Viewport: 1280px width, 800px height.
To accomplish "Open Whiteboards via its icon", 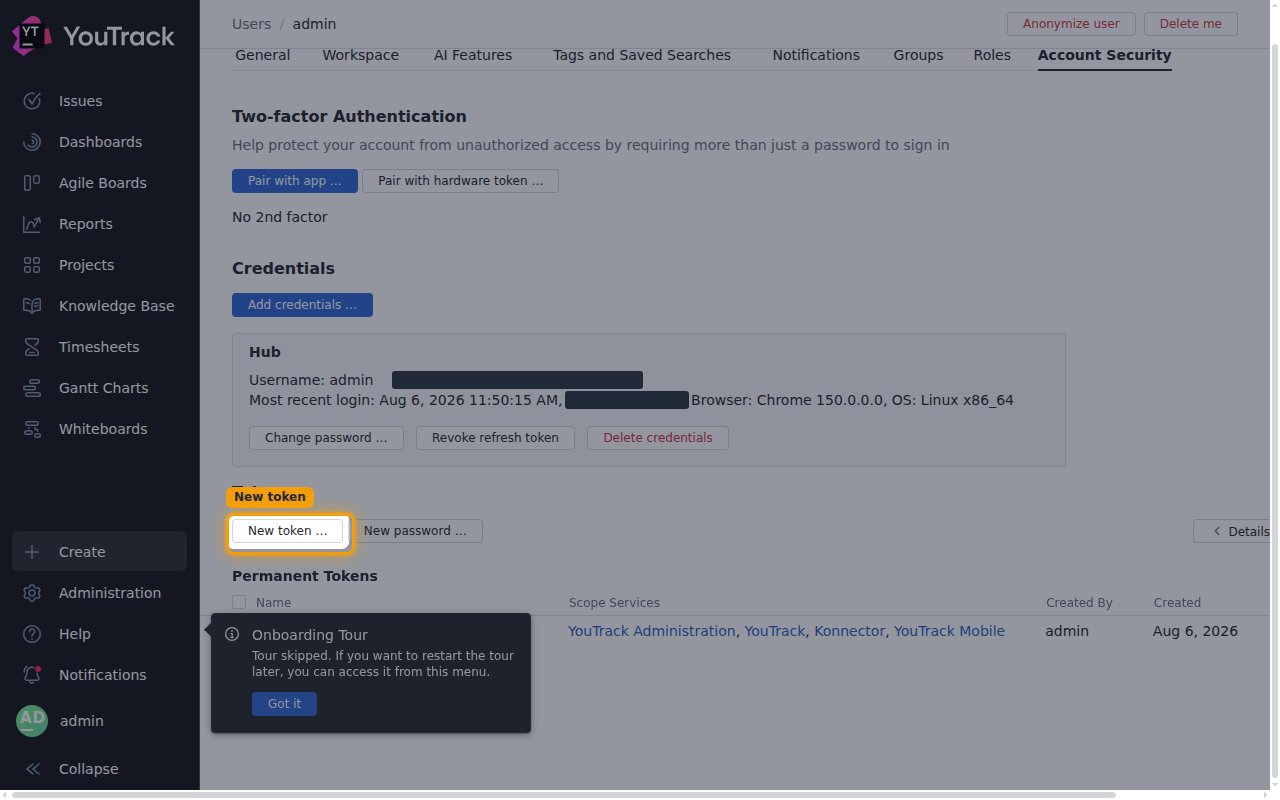I will [32, 429].
